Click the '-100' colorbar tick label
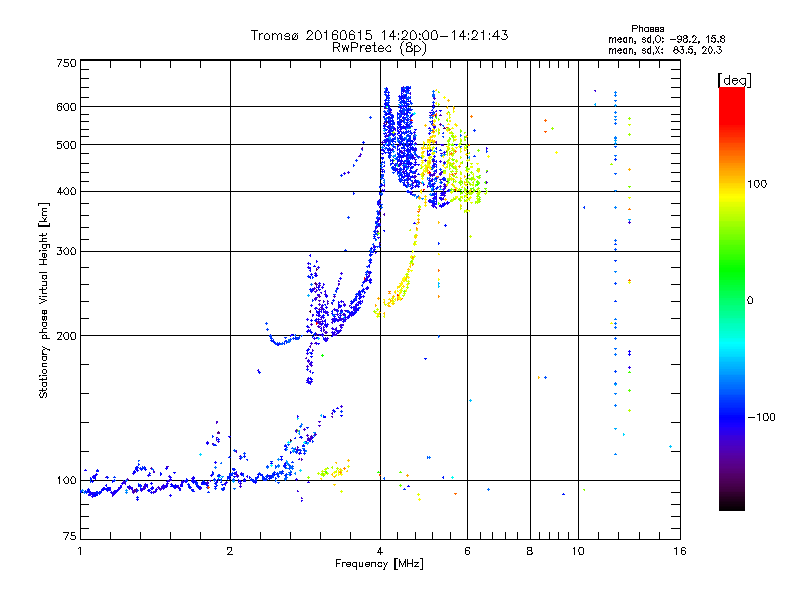 pos(761,417)
